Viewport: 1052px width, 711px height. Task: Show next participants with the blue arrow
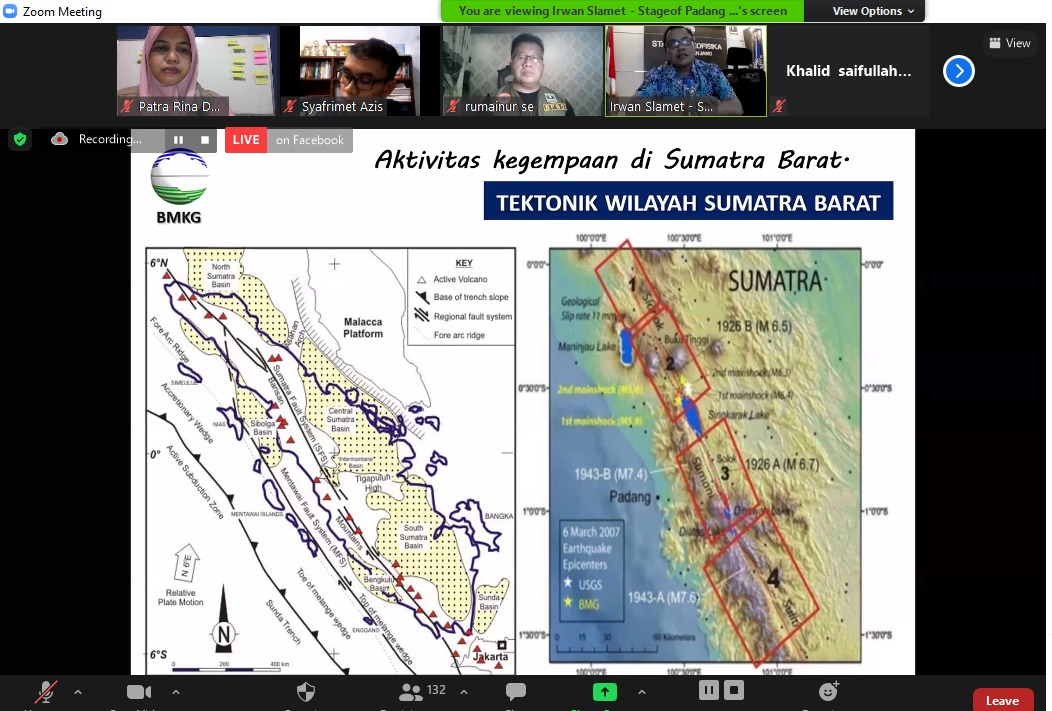click(959, 71)
